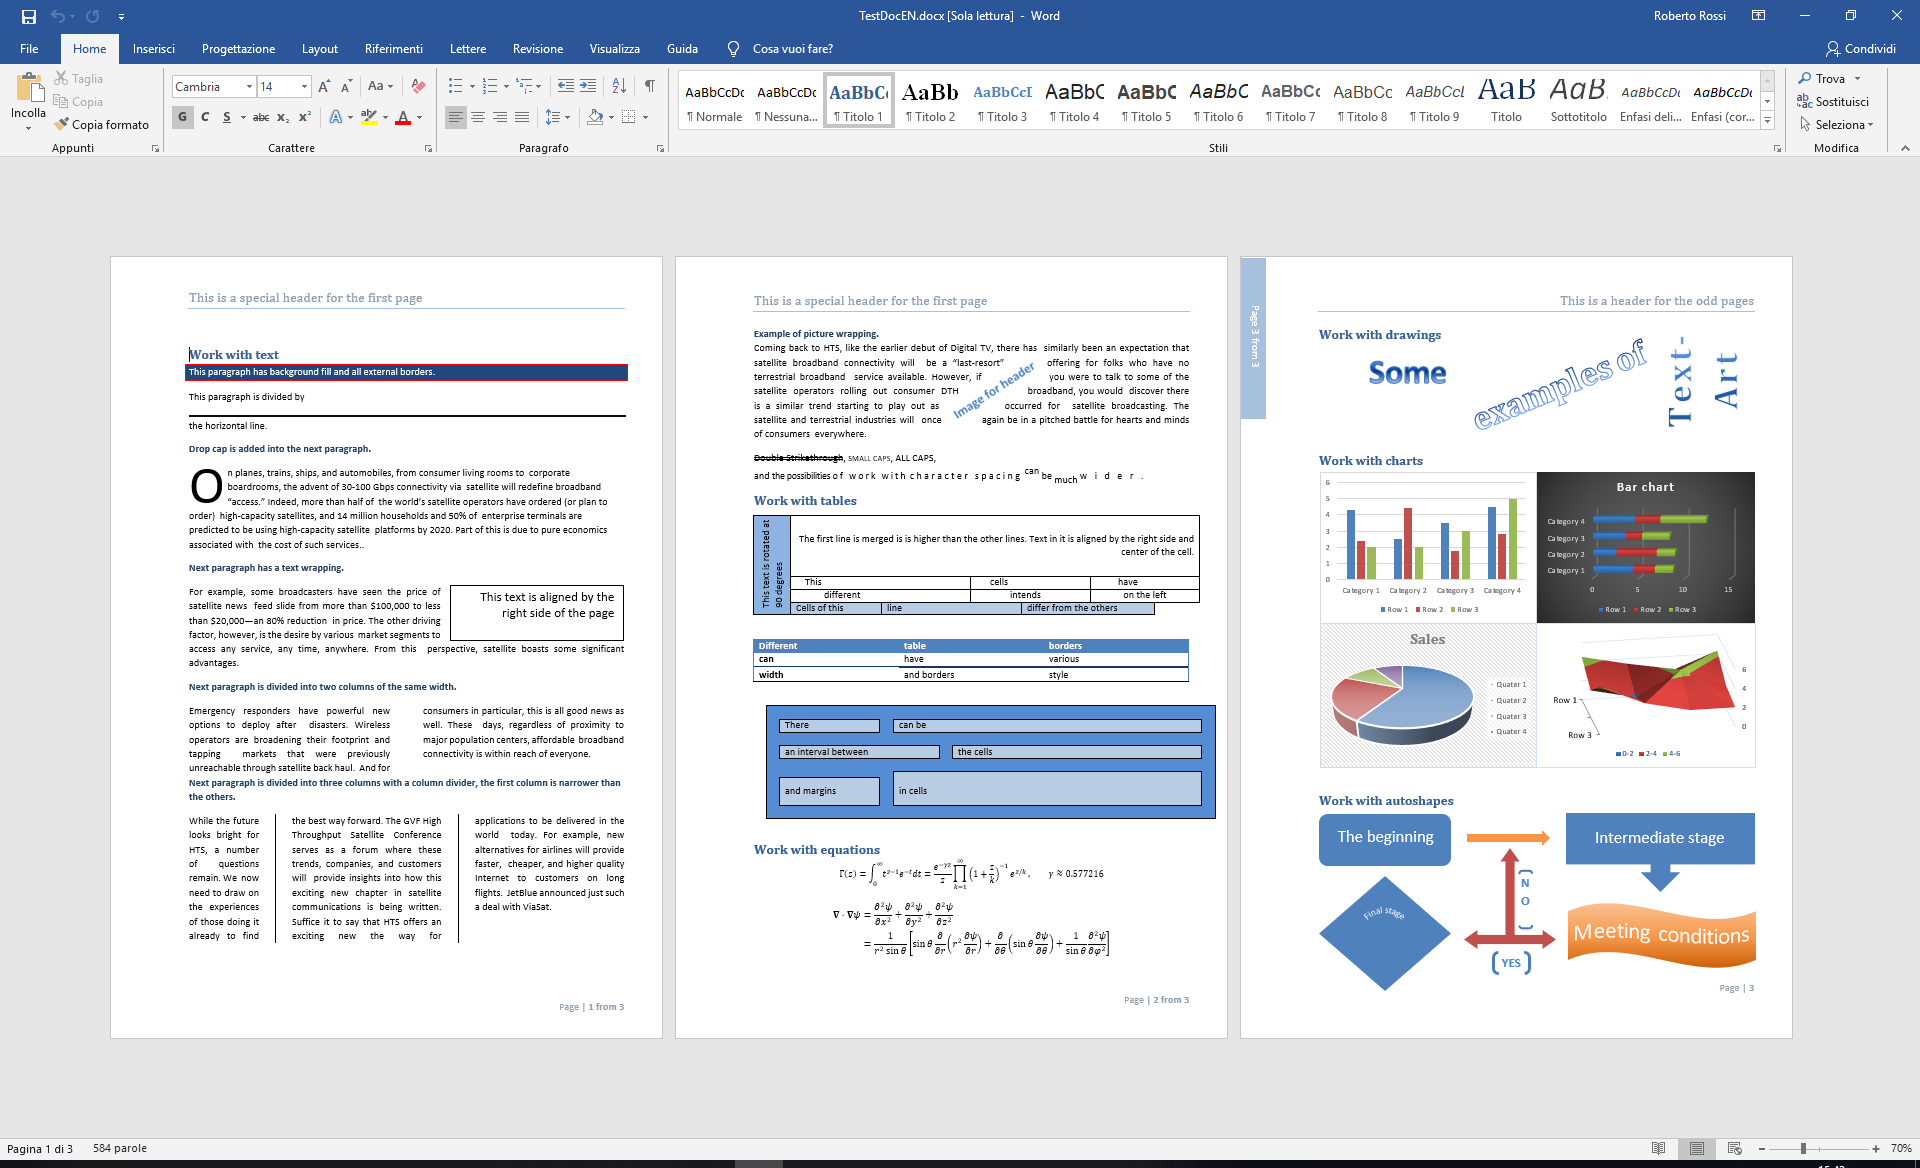The width and height of the screenshot is (1920, 1168).
Task: Click the Copia formato paintbrush
Action: [101, 124]
